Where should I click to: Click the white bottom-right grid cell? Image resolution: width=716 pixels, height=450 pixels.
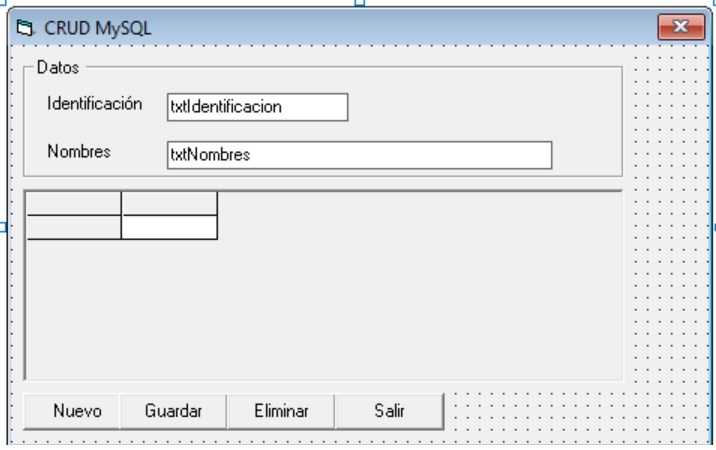tap(168, 227)
